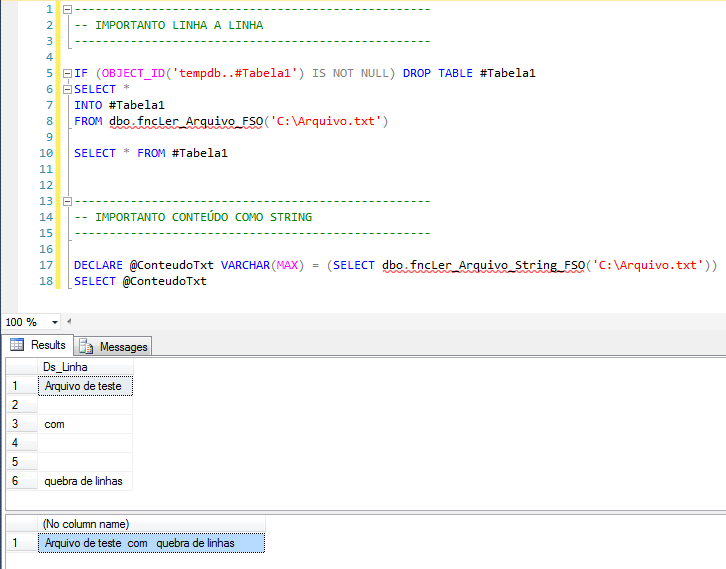Click on 'DROP TABLE' keywords at line 5

click(438, 73)
